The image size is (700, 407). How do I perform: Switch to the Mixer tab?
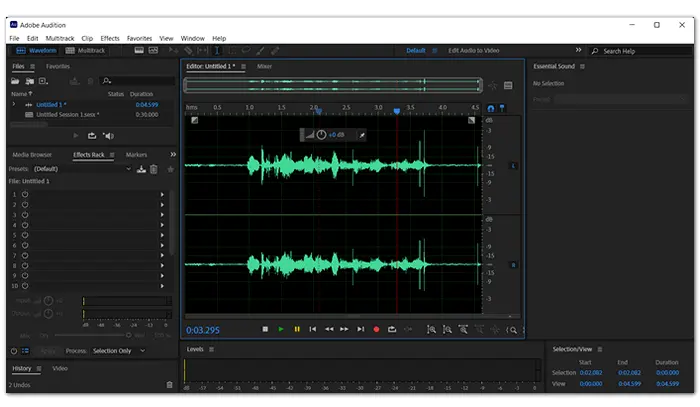click(264, 66)
